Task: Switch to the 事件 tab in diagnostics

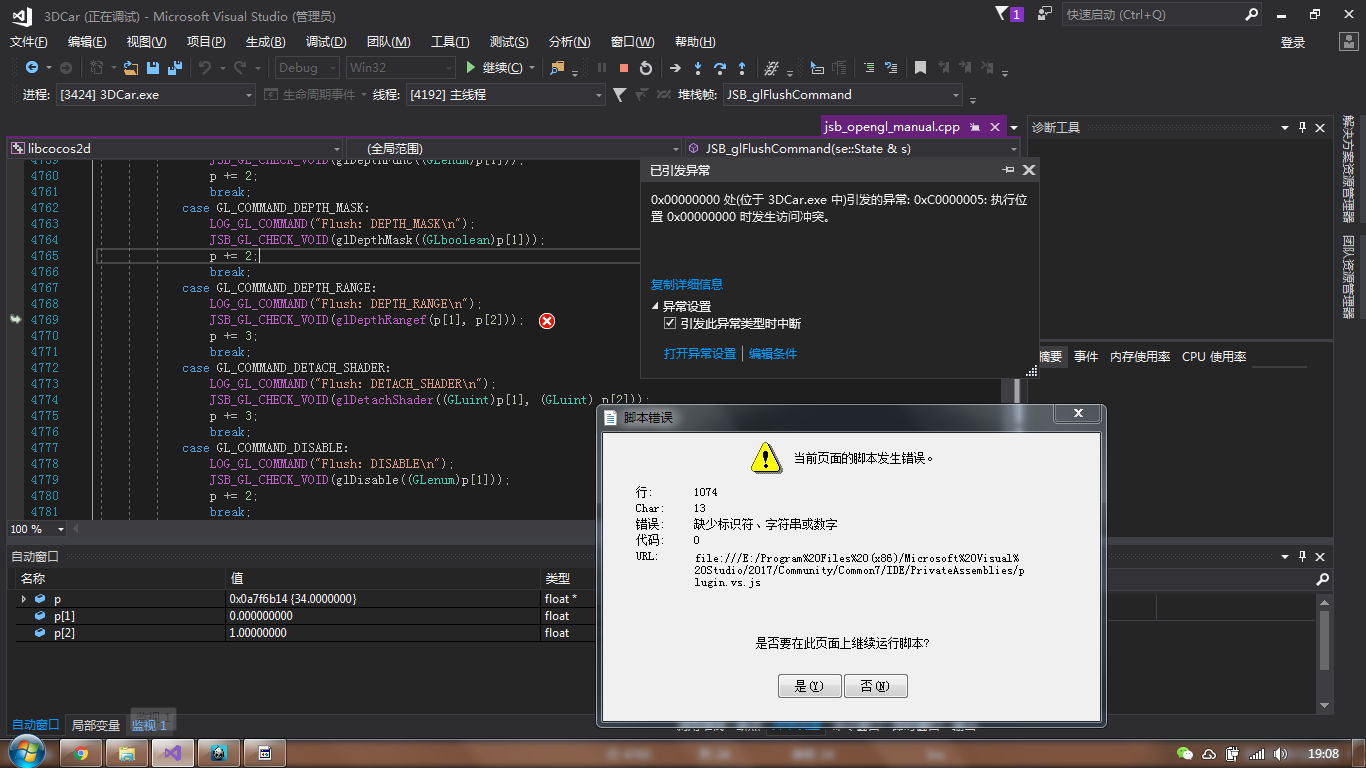Action: click(x=1086, y=357)
